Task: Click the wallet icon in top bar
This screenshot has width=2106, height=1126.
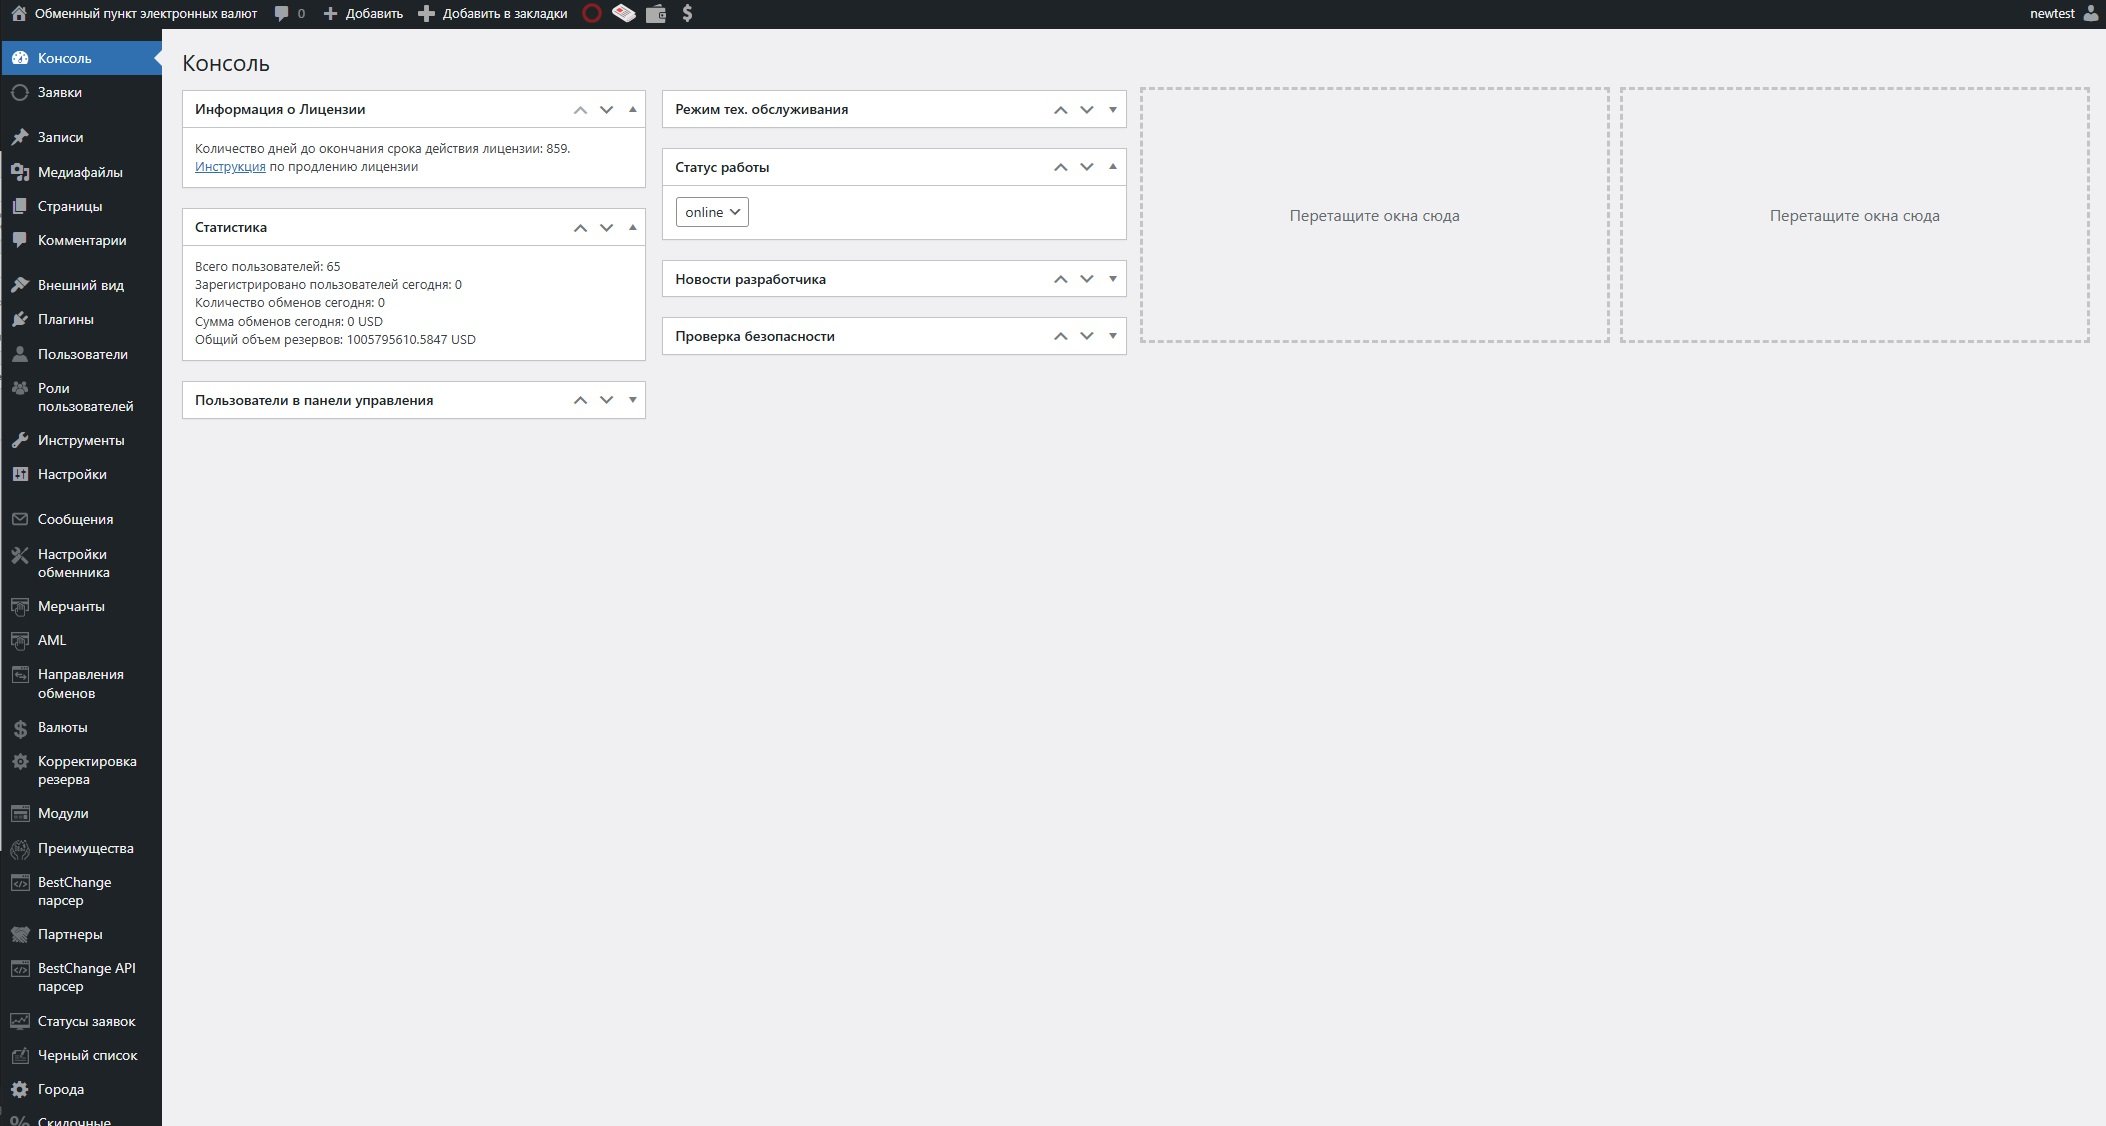Action: click(656, 14)
